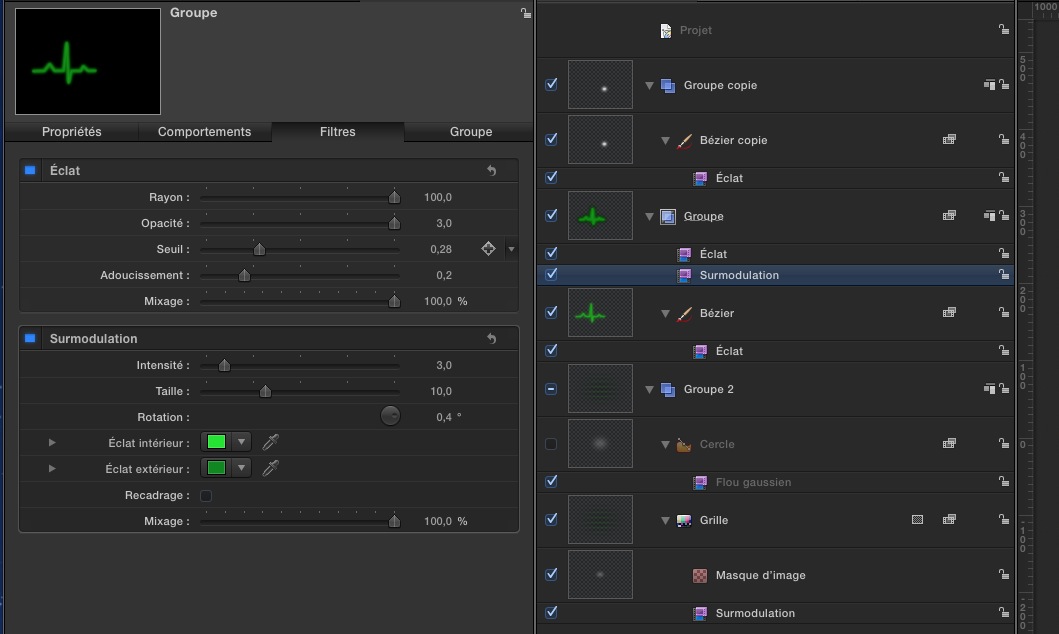Click the Grille mask icon in the layers list

coord(917,520)
